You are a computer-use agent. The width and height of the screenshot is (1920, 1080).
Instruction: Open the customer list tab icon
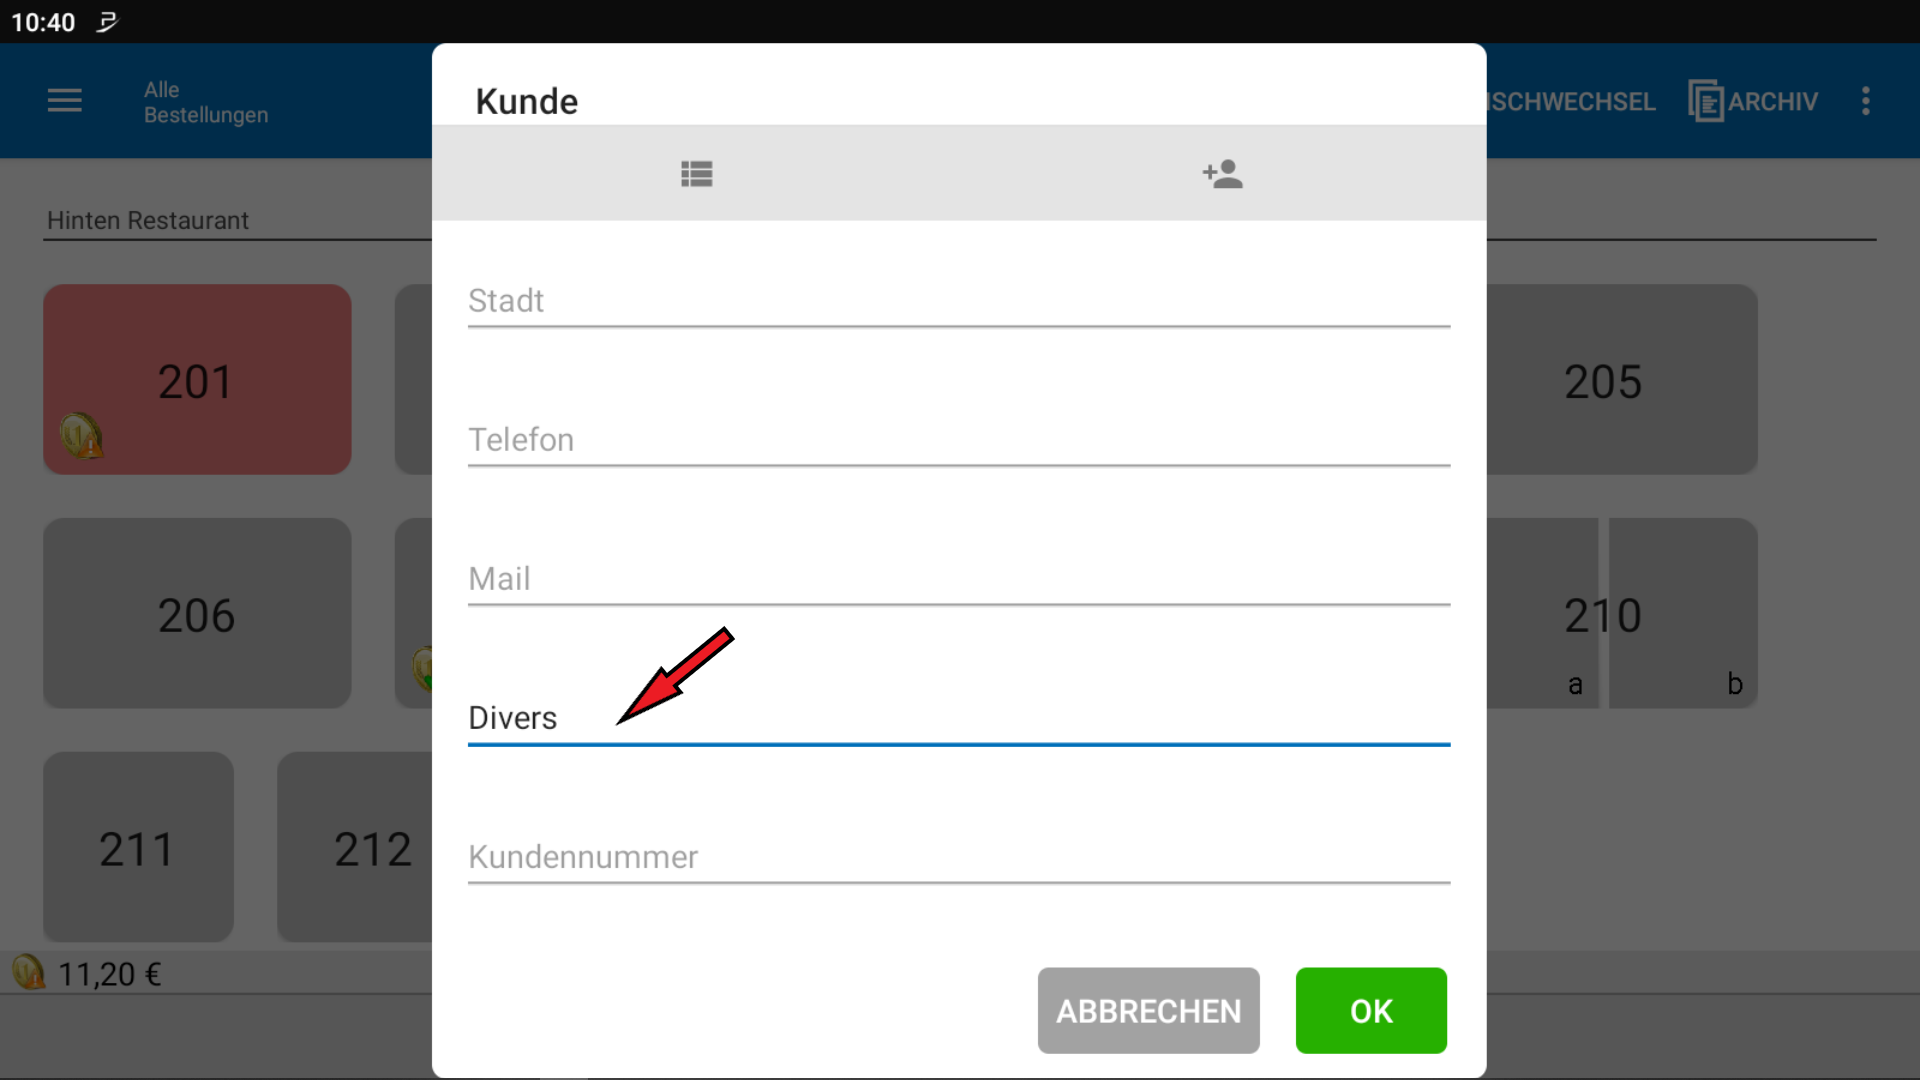tap(696, 174)
